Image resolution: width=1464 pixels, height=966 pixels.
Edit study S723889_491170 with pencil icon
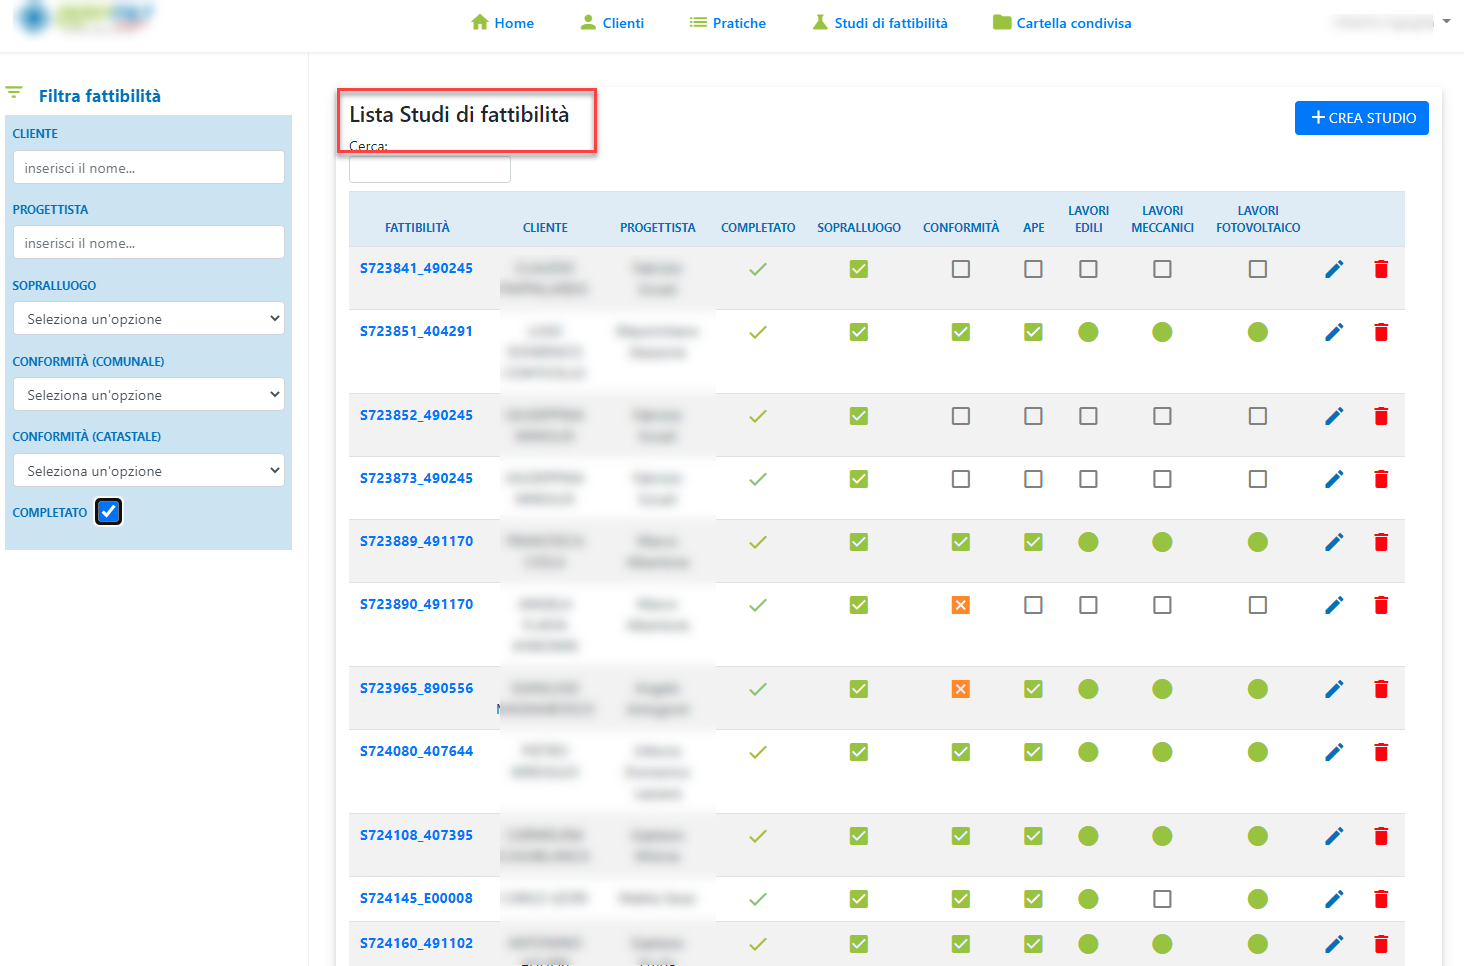click(1334, 542)
